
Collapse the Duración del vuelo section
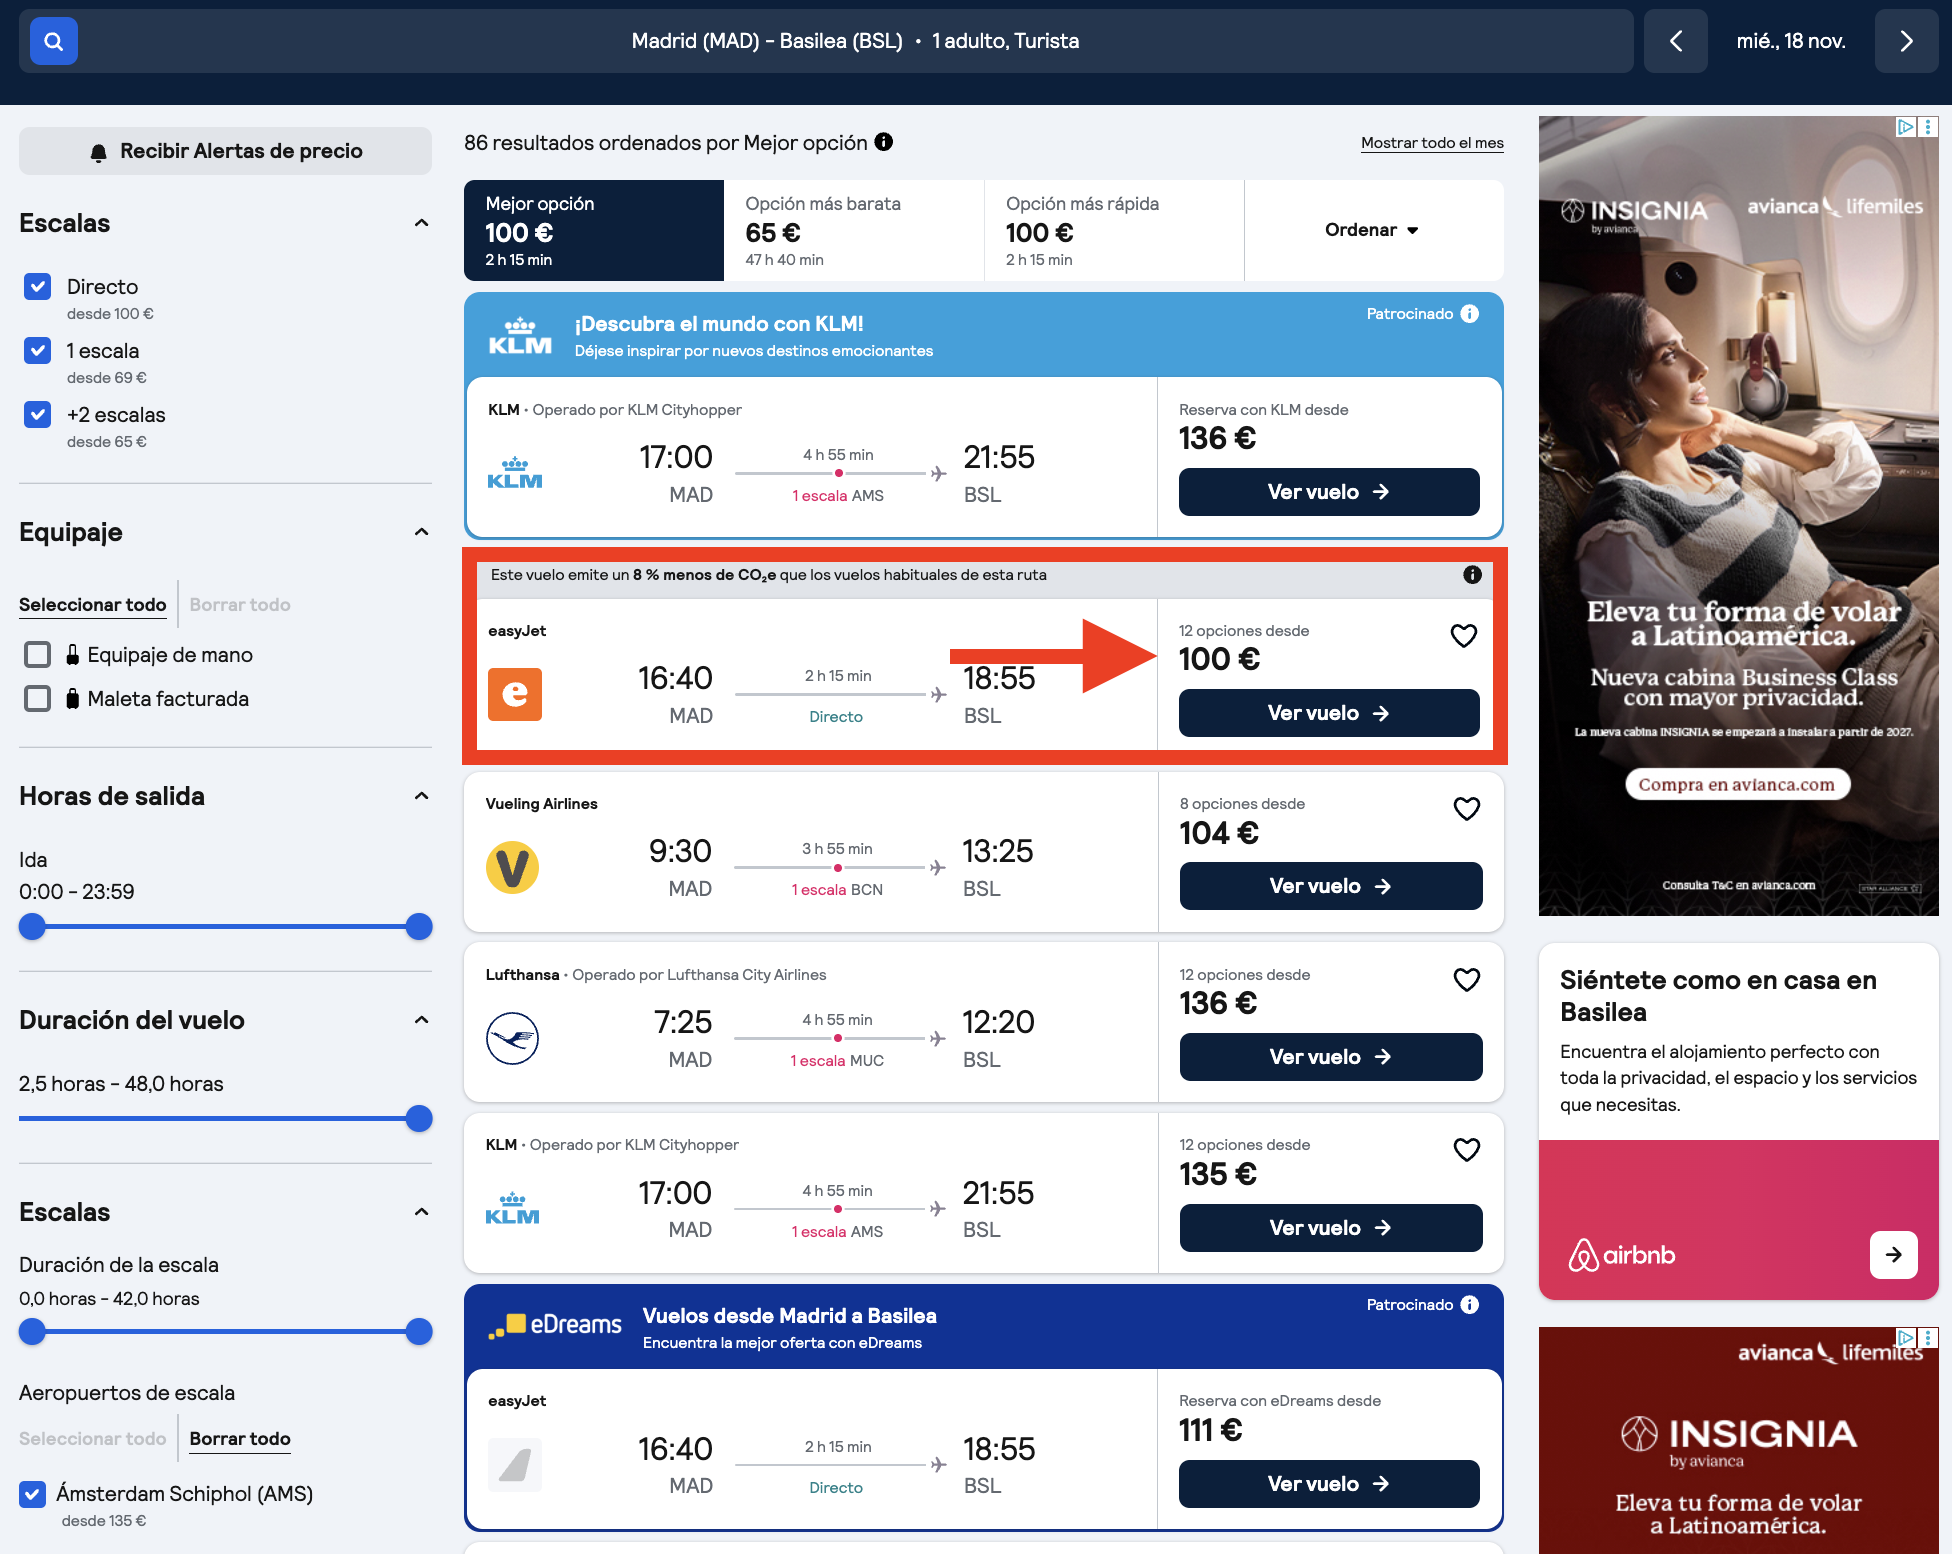click(421, 1020)
